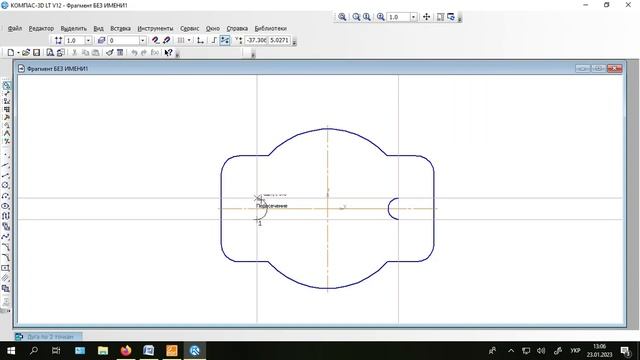Open the current layer 0 dropdown arrow
640x360 pixels.
(142, 40)
